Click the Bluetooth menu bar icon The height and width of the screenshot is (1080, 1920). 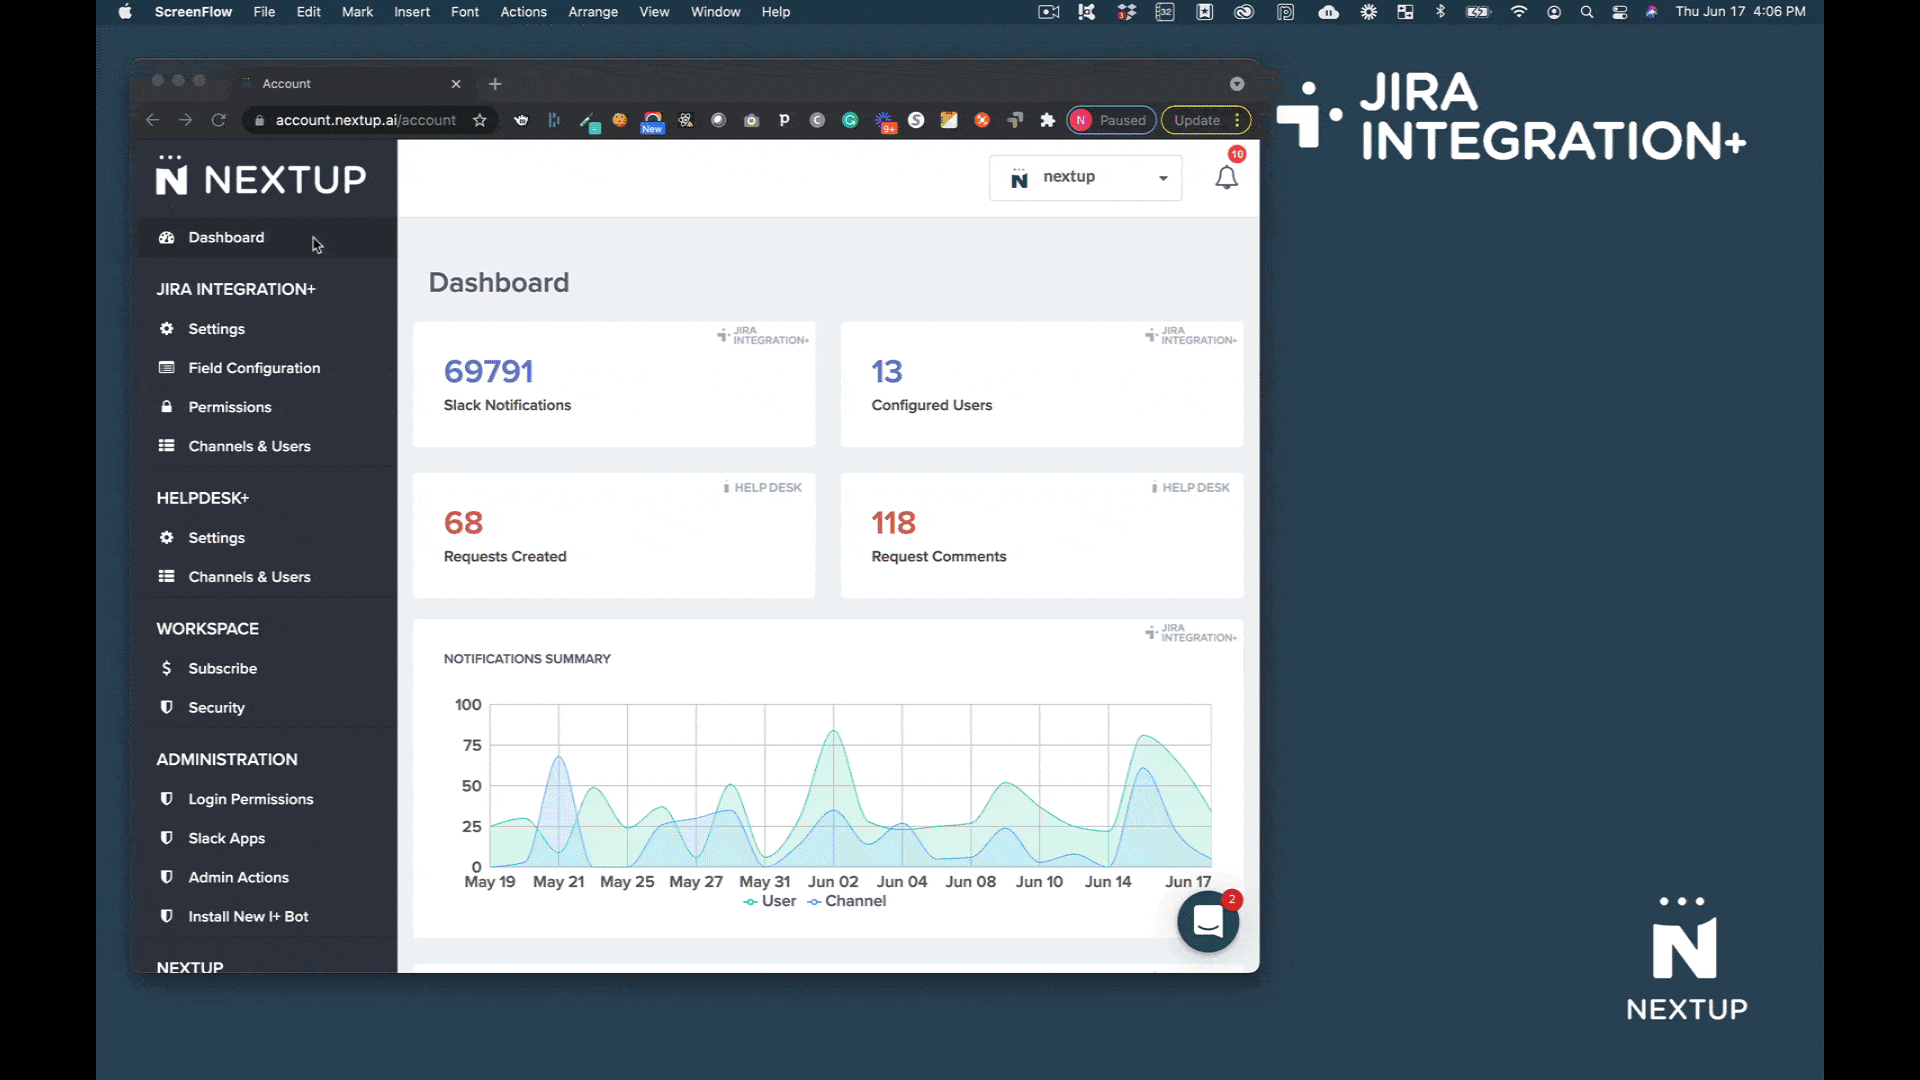click(x=1440, y=12)
